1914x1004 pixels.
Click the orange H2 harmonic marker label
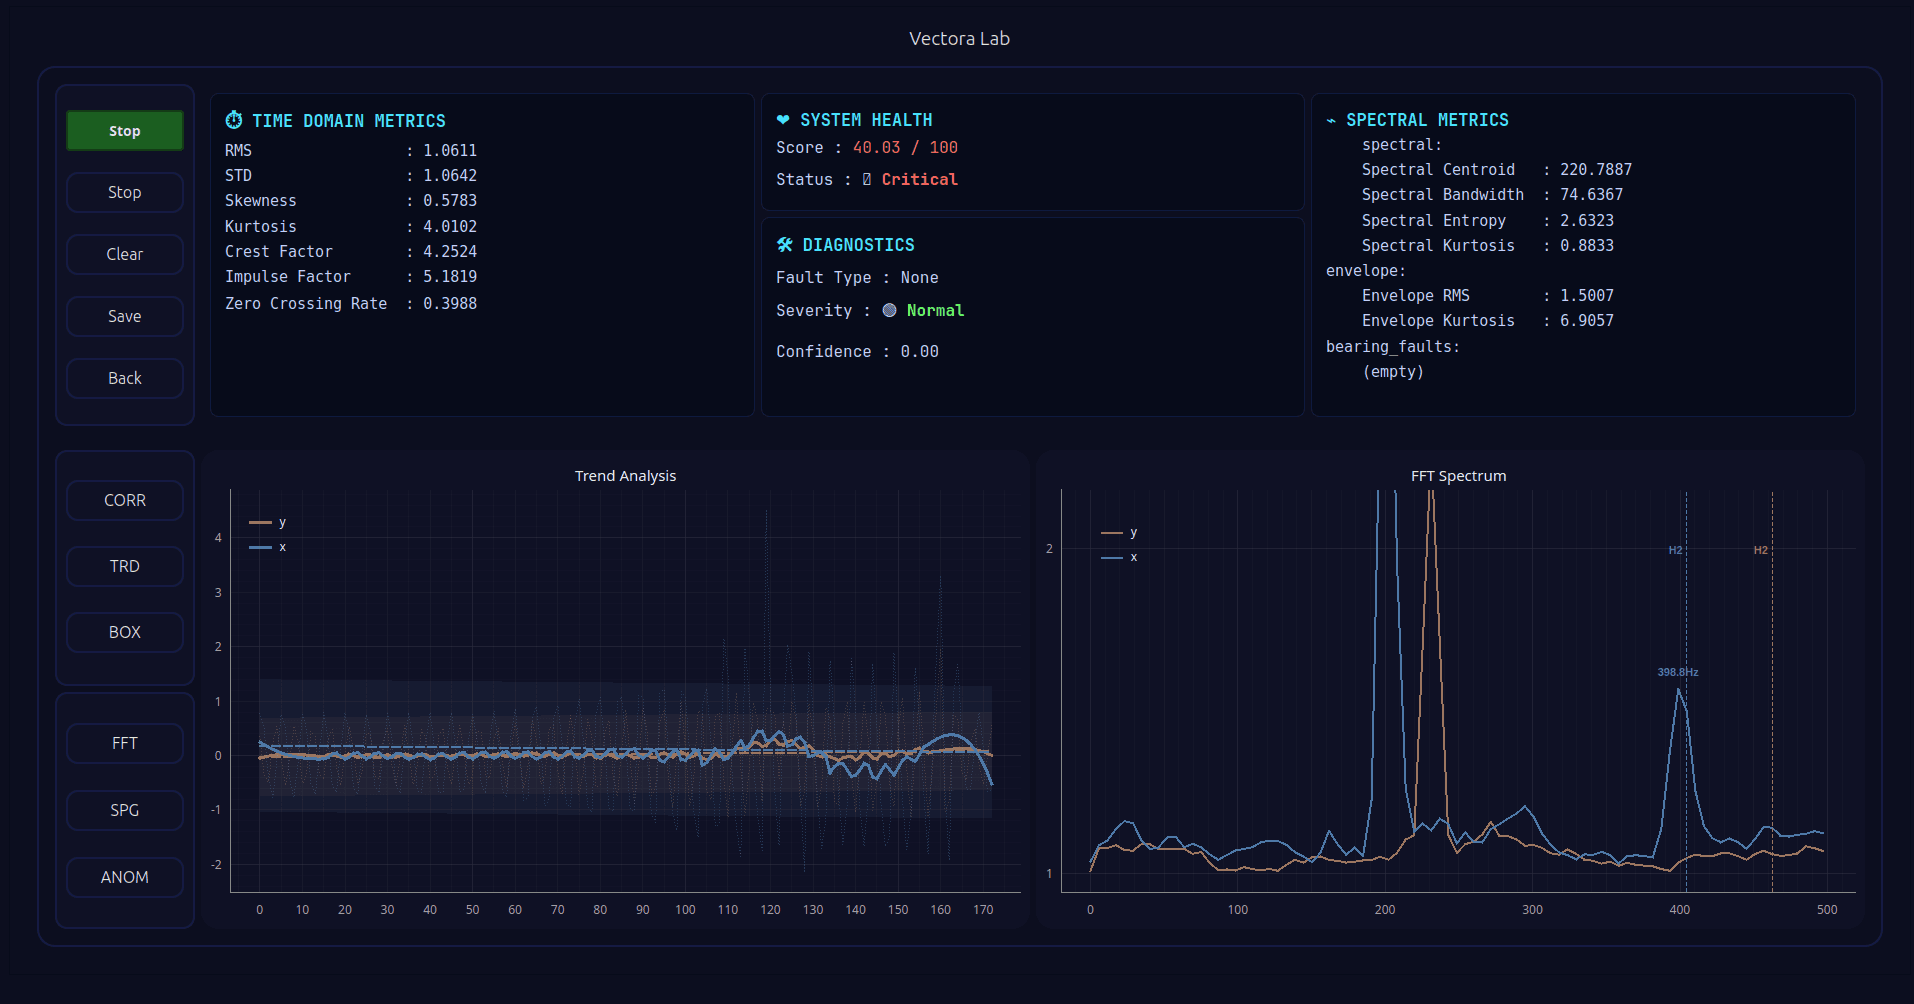(x=1761, y=550)
